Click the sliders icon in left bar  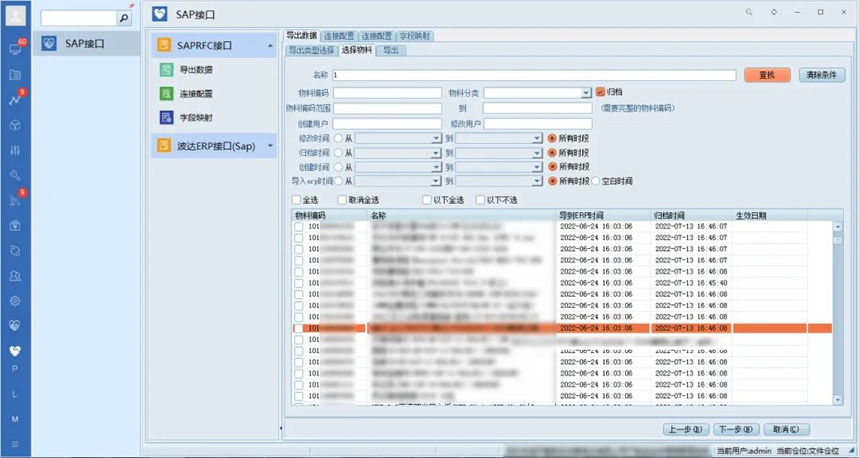[x=15, y=150]
